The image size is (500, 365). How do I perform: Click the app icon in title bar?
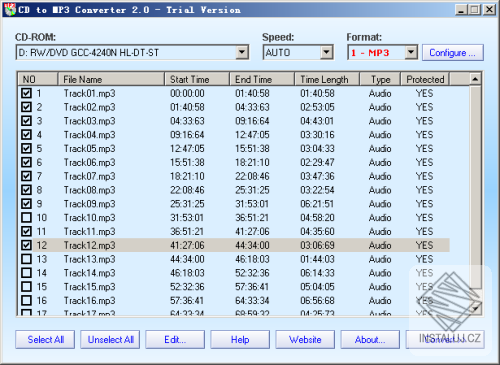pos(10,9)
